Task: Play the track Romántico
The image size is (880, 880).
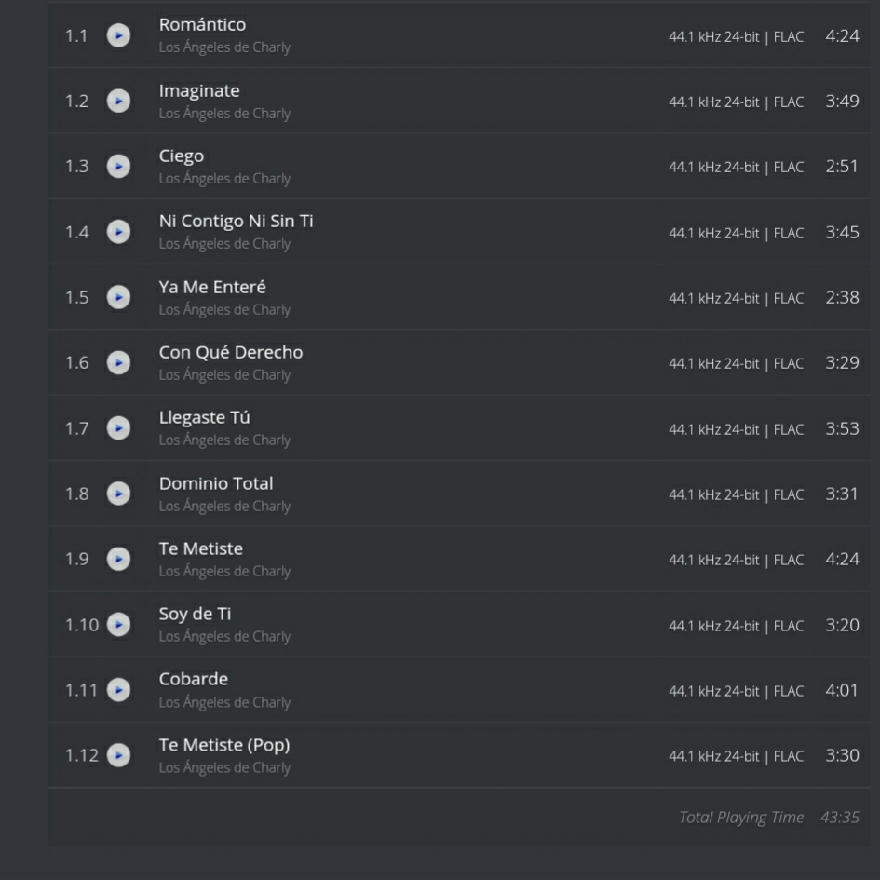Action: 118,36
